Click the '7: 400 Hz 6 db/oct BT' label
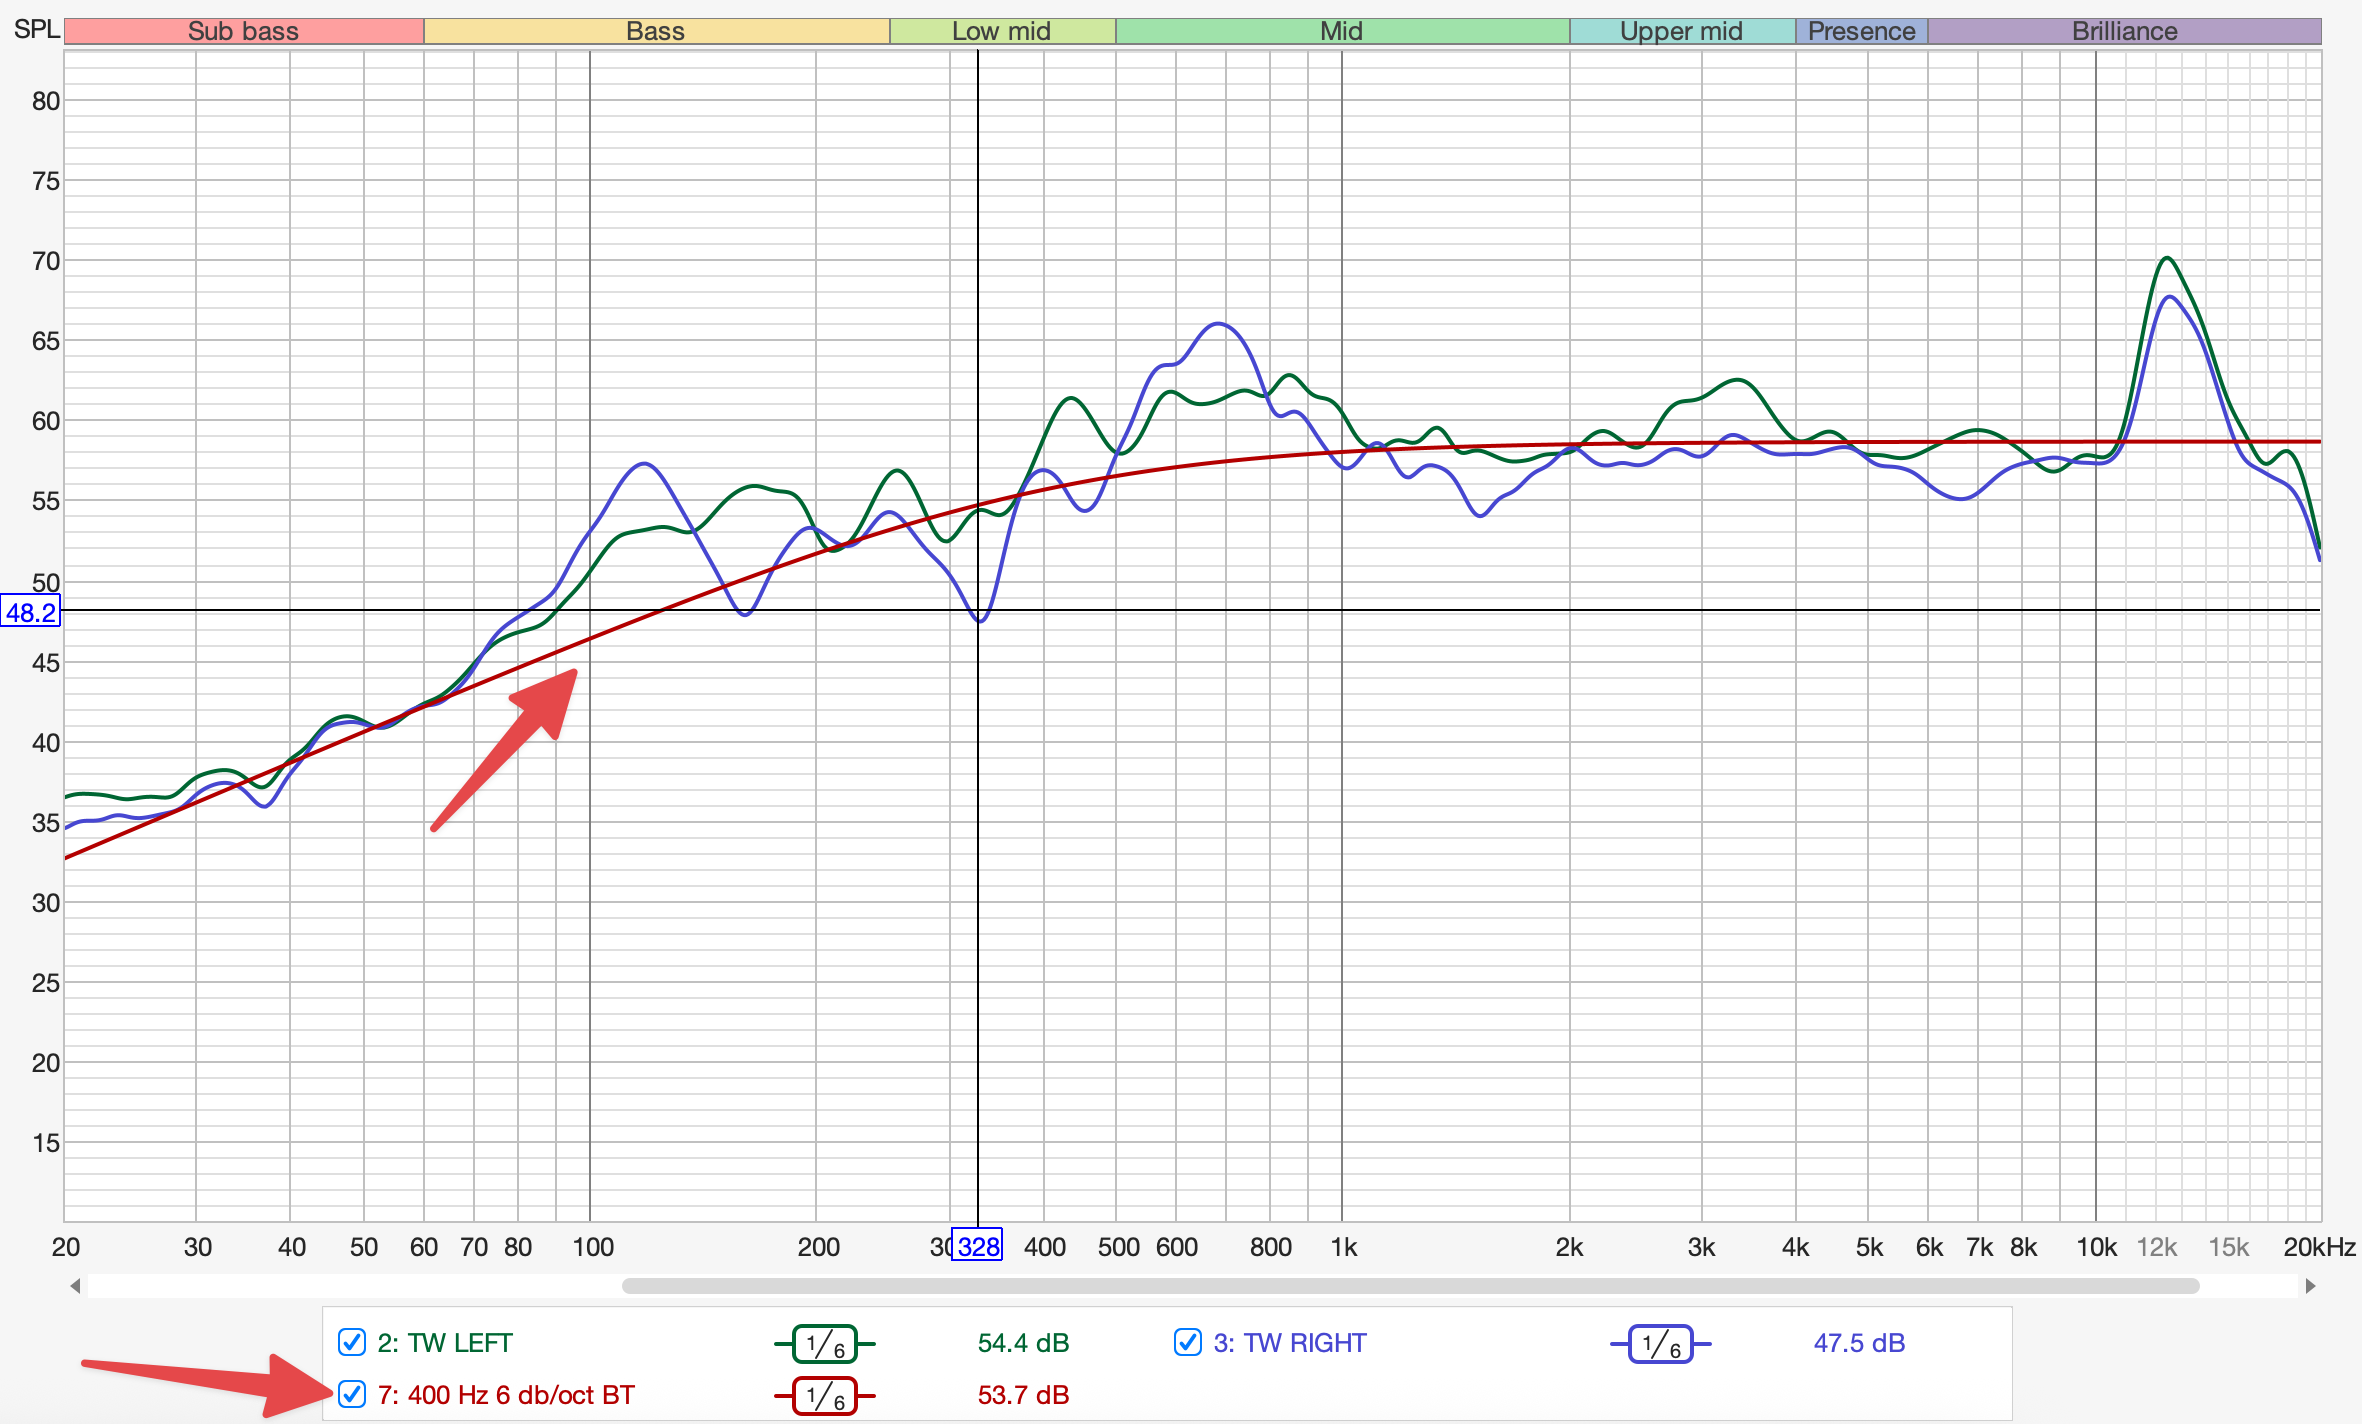Screen dimensions: 2362x1424 506,1395
